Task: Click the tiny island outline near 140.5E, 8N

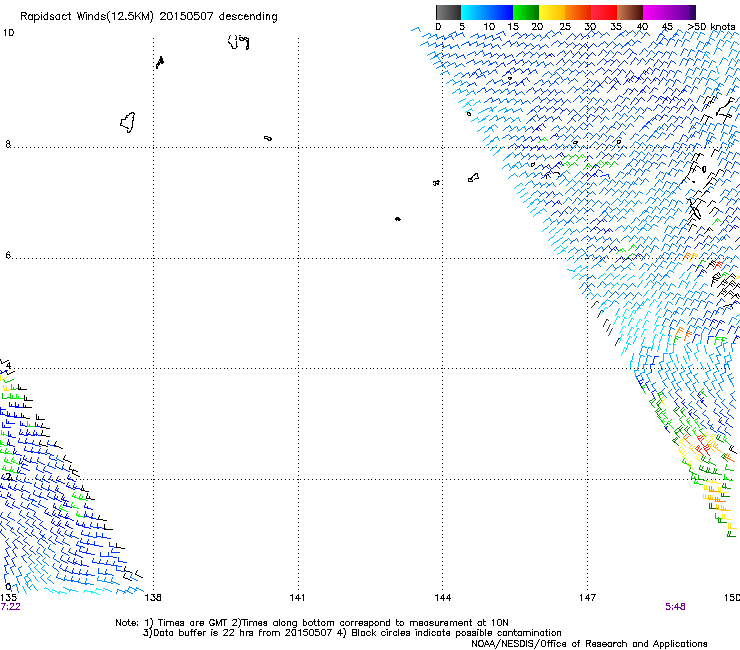Action: (x=268, y=138)
